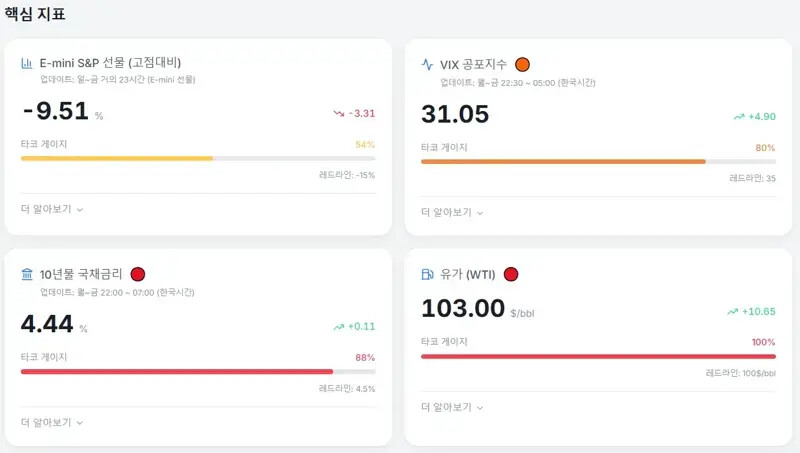Expand 더 알아보기 on 유가 (WTI) card

click(452, 407)
